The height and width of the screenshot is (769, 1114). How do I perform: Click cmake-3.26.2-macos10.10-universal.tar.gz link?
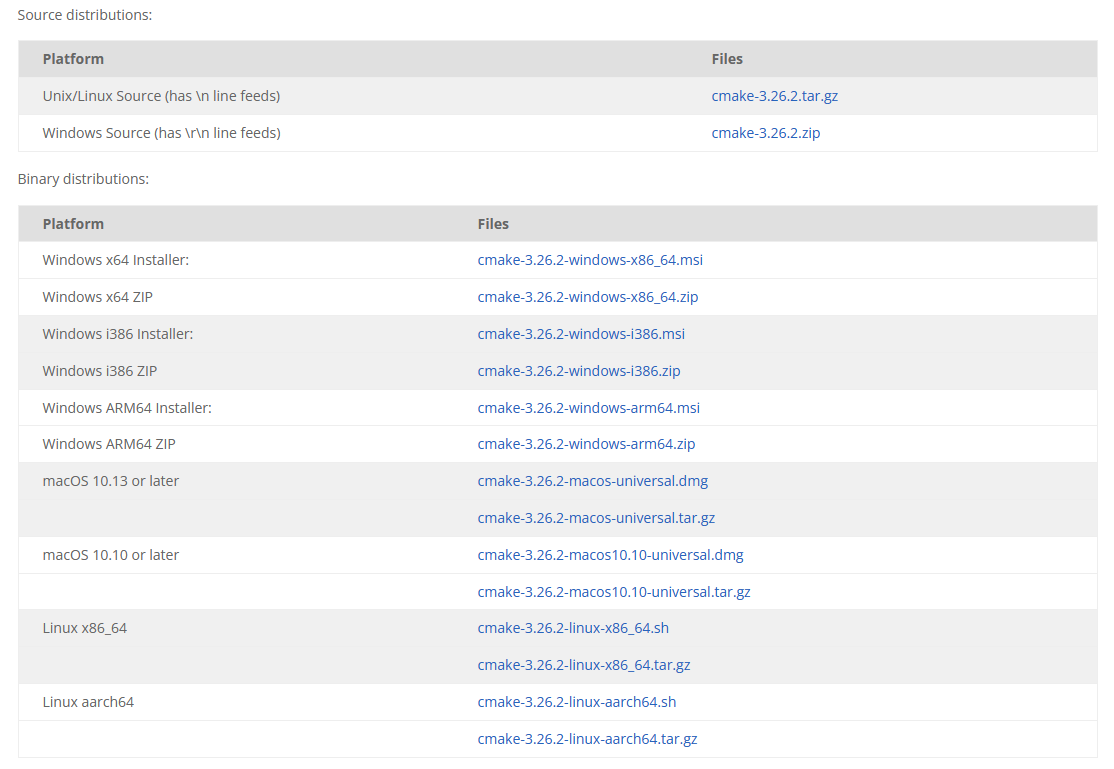[614, 592]
